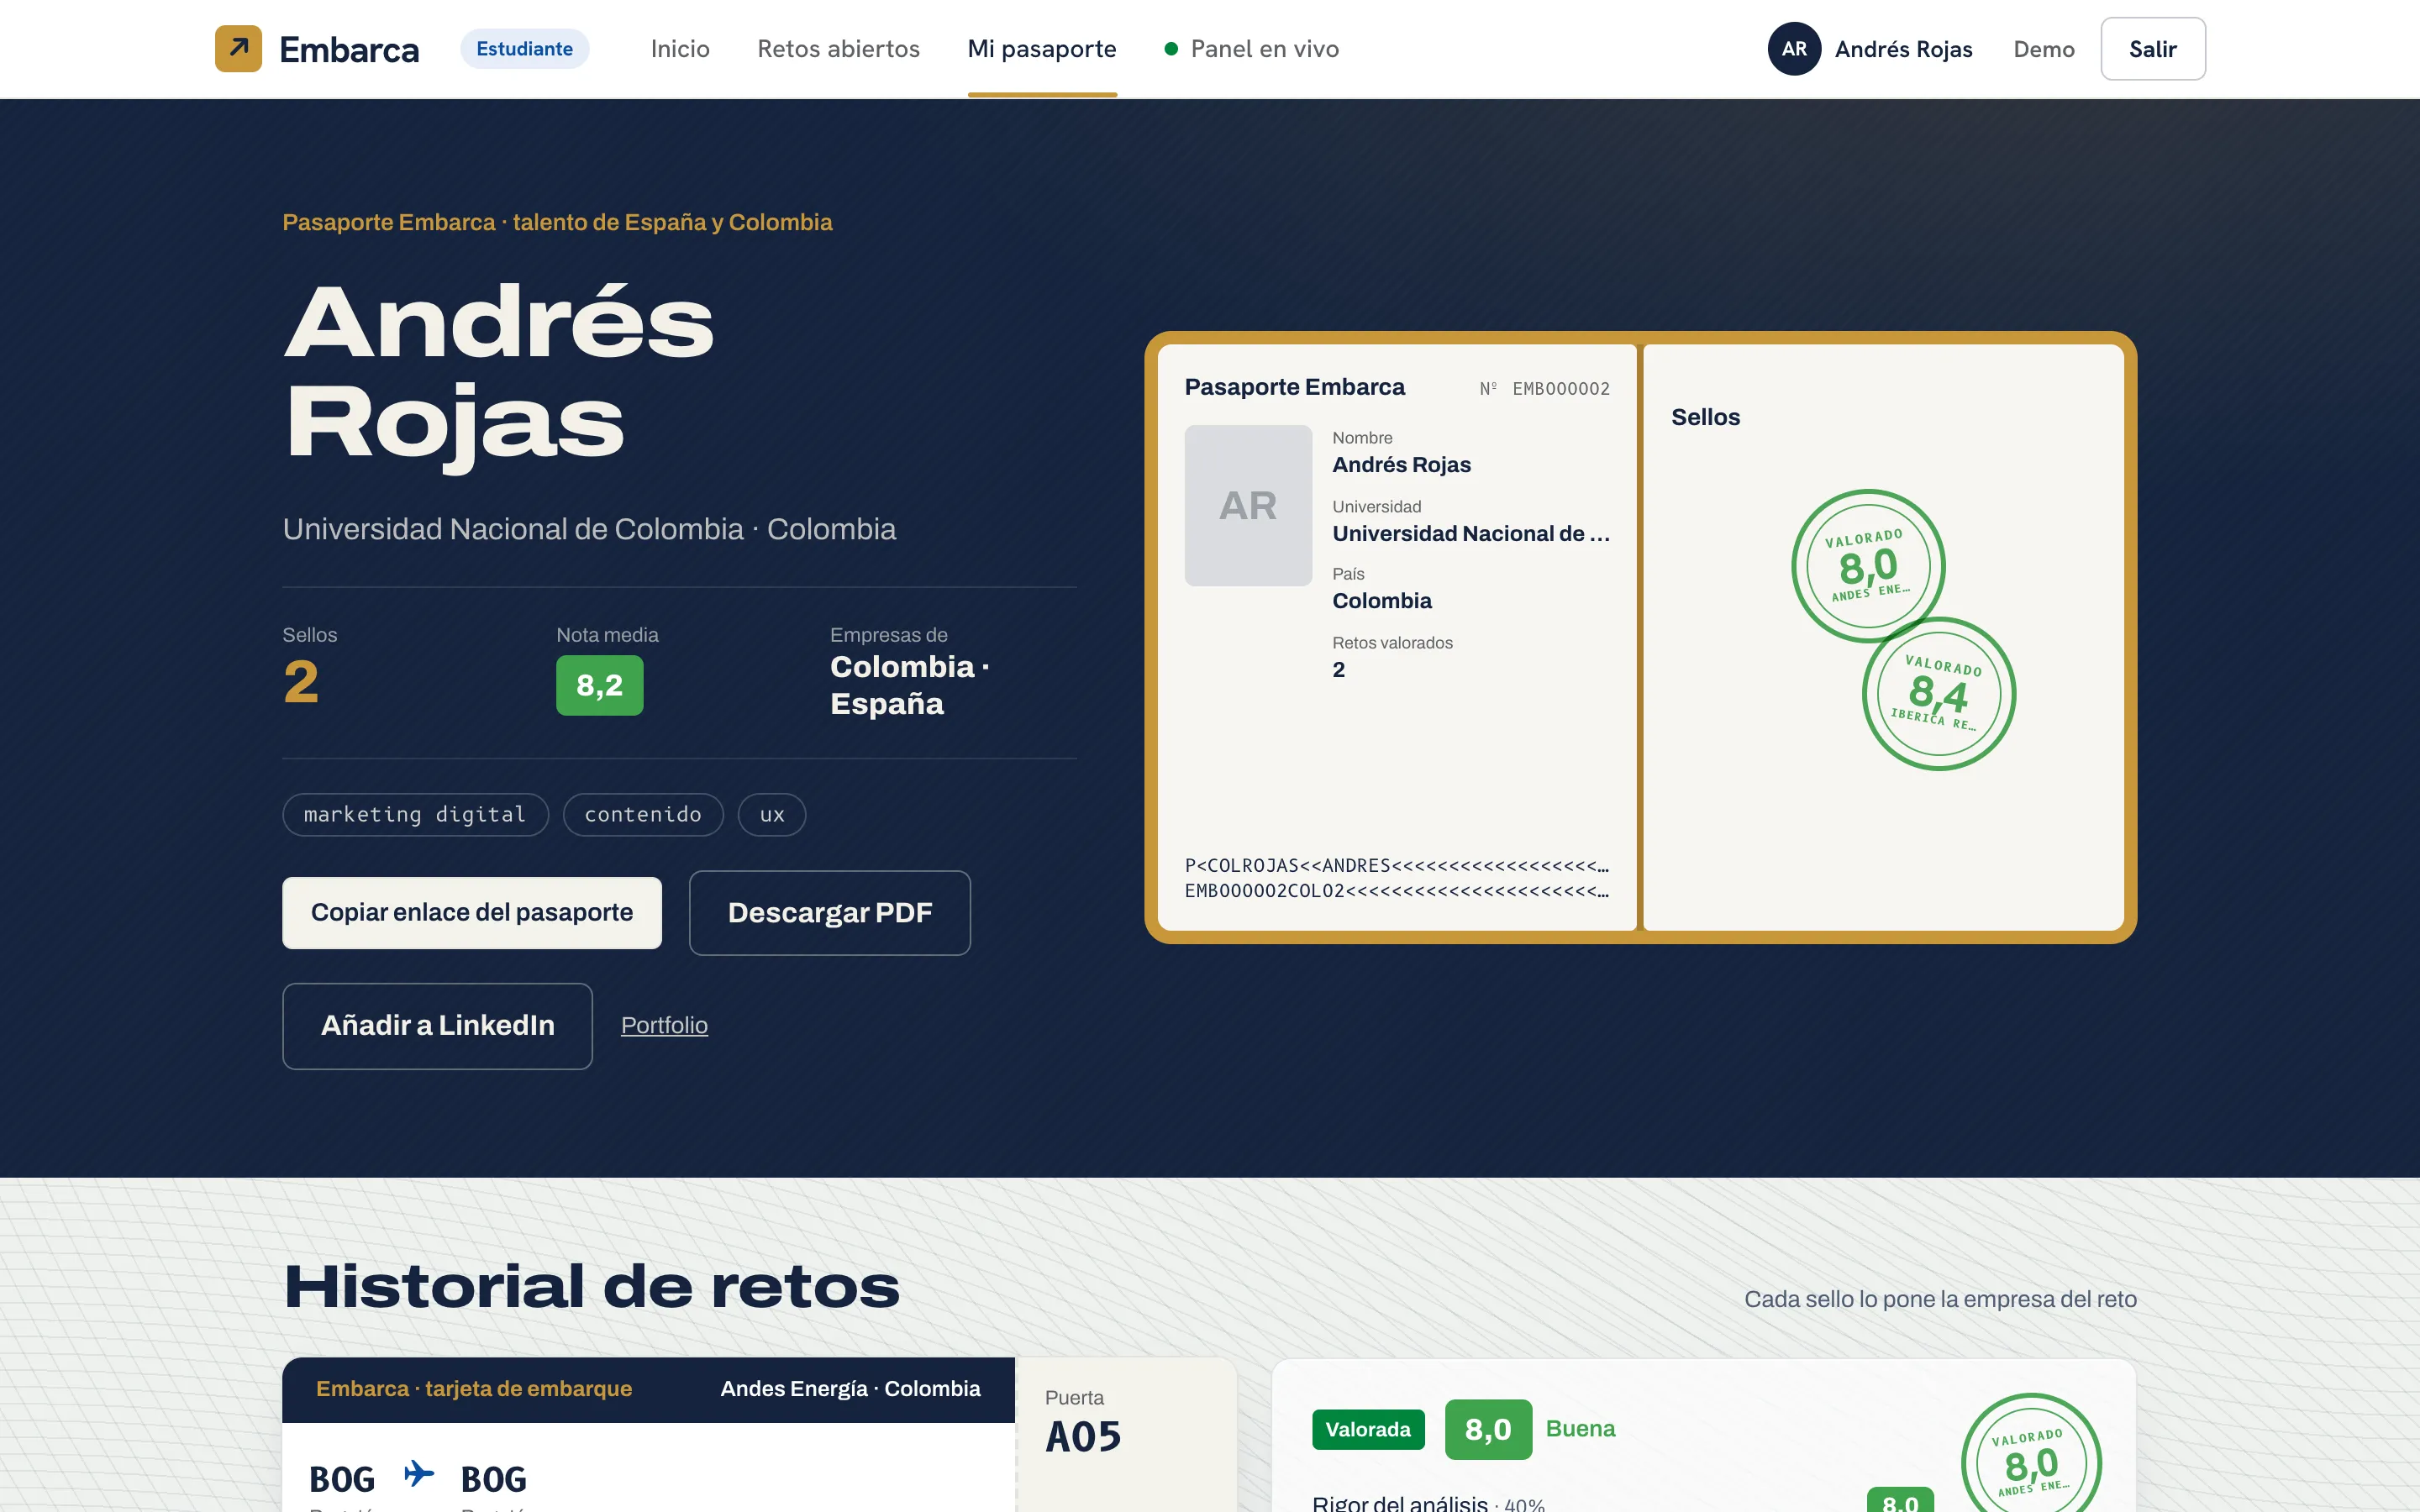Select the Mi pasaporte tab
Viewport: 2420px width, 1512px height.
1042,49
